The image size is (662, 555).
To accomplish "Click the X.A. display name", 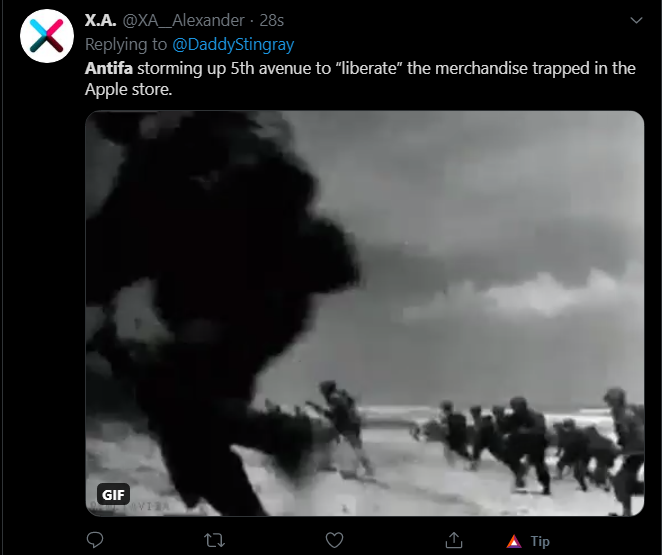I will pos(100,20).
